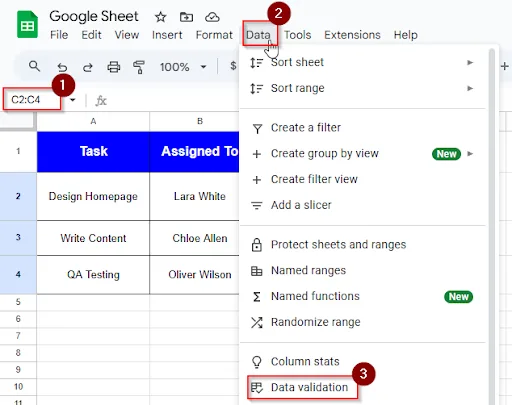
Task: Select the Write Content cell
Action: (x=93, y=238)
